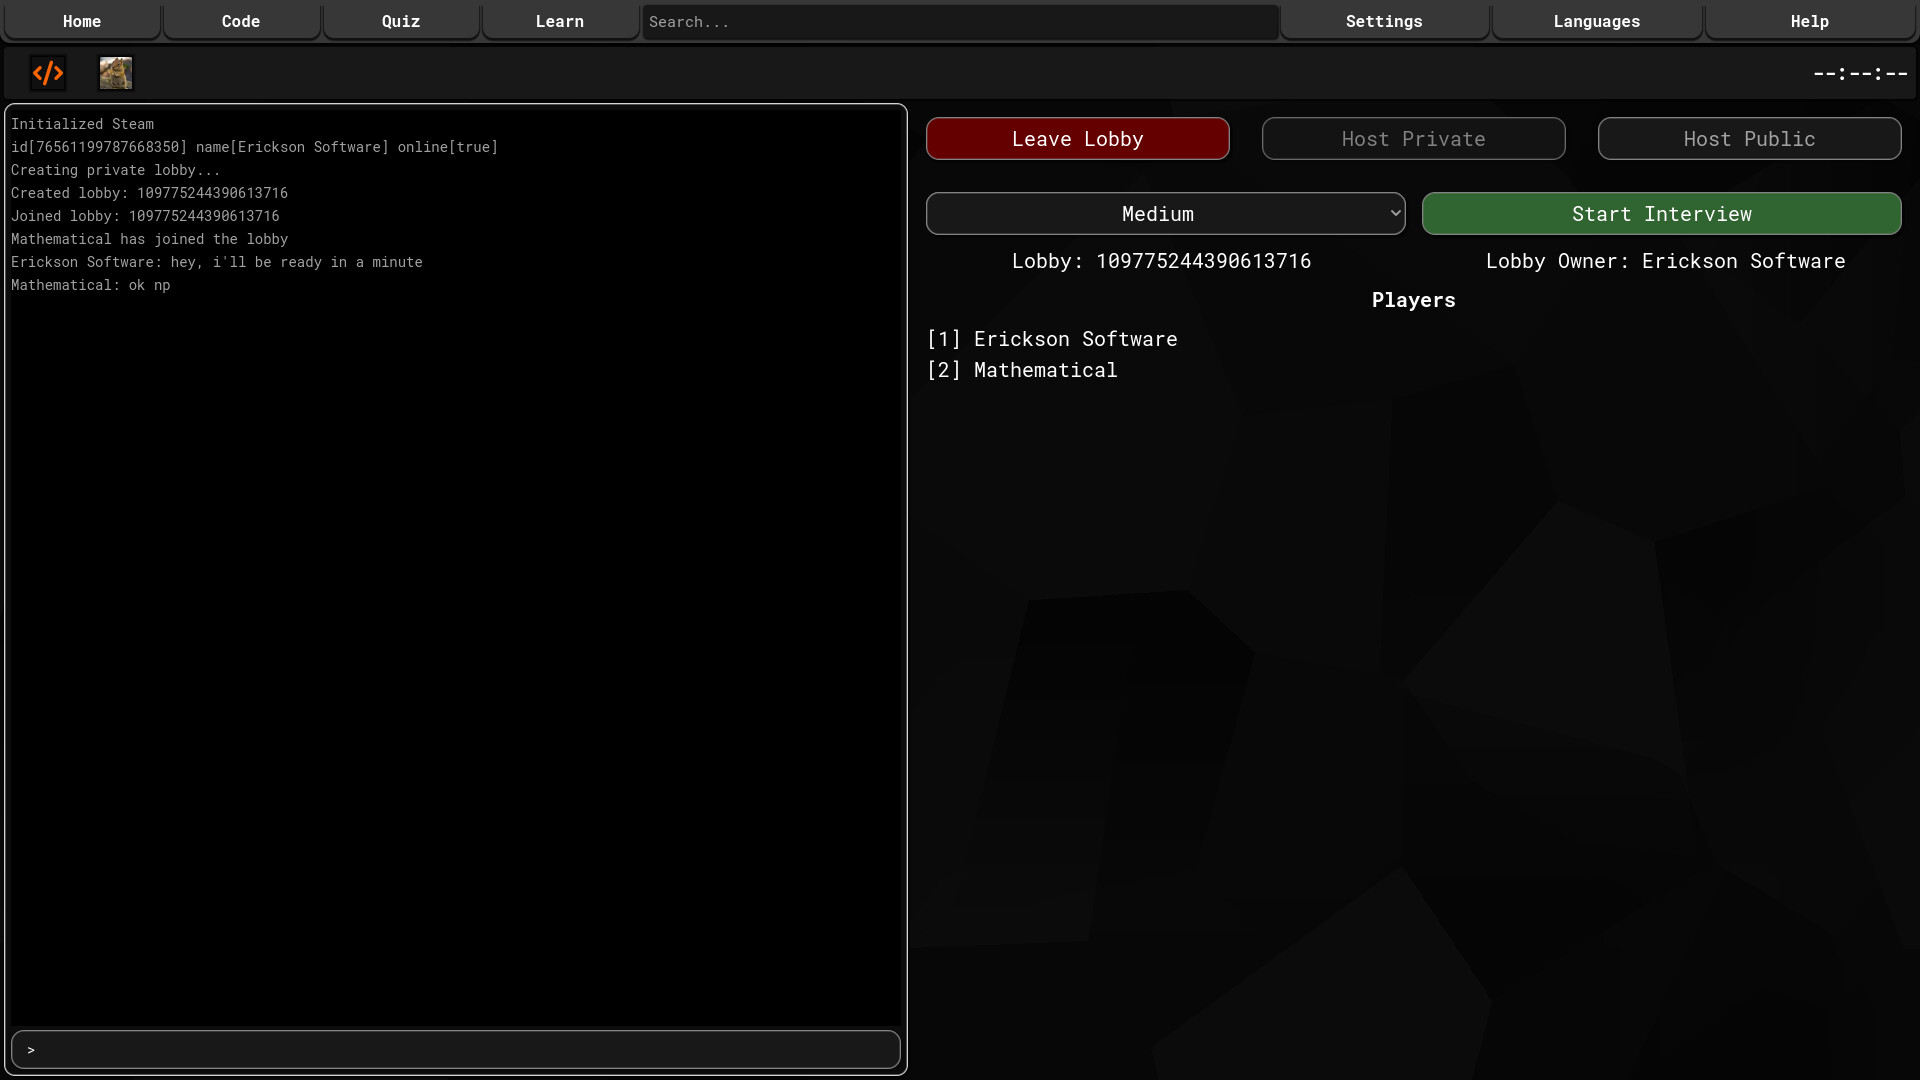
Task: Switch to the Code section
Action: click(241, 21)
